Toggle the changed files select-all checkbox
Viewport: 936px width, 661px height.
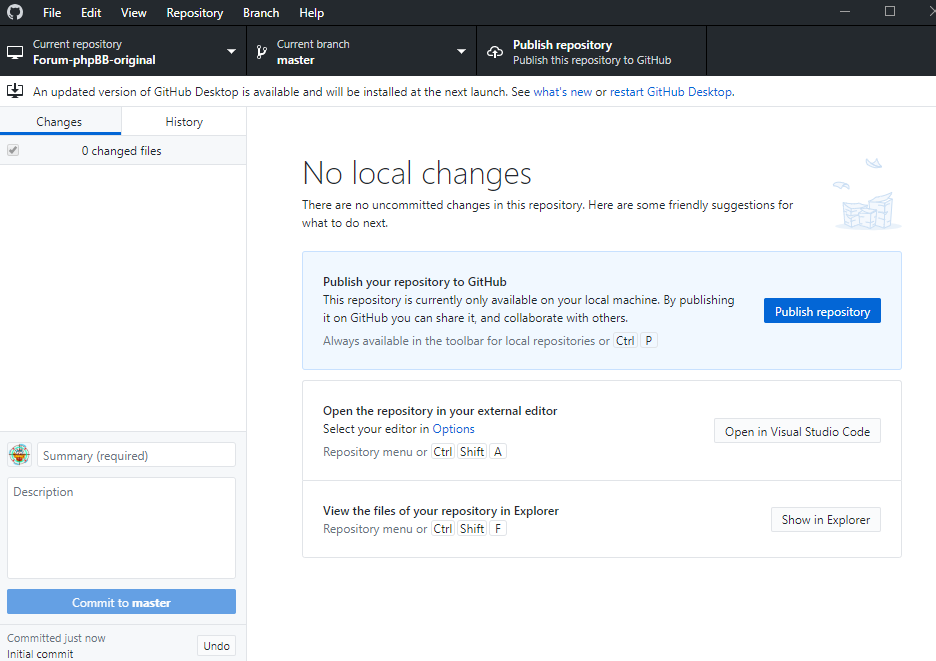tap(13, 151)
